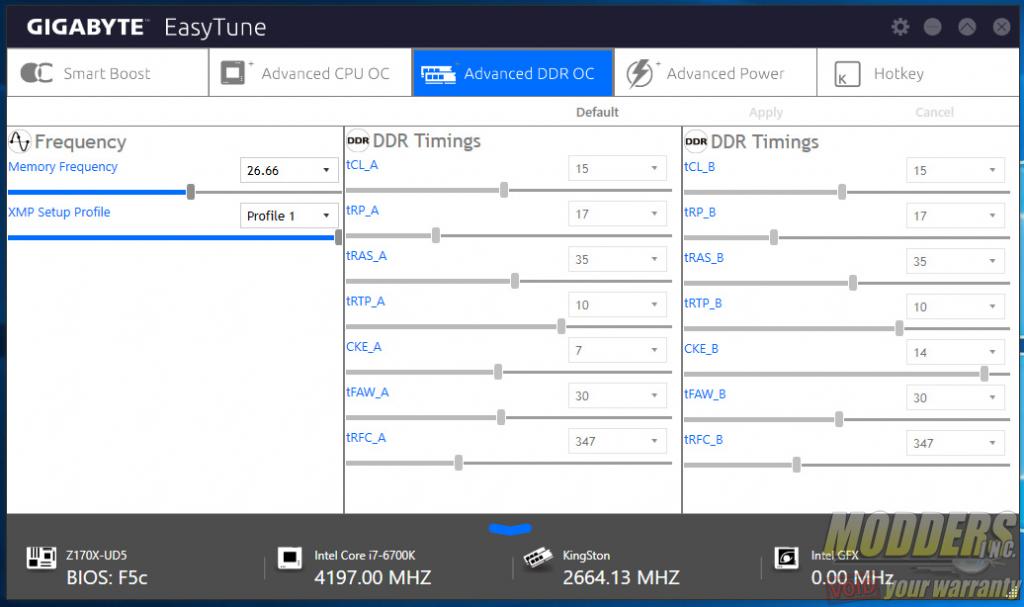Switch to the Advanced CPU OC tab
The image size is (1024, 607).
(310, 74)
